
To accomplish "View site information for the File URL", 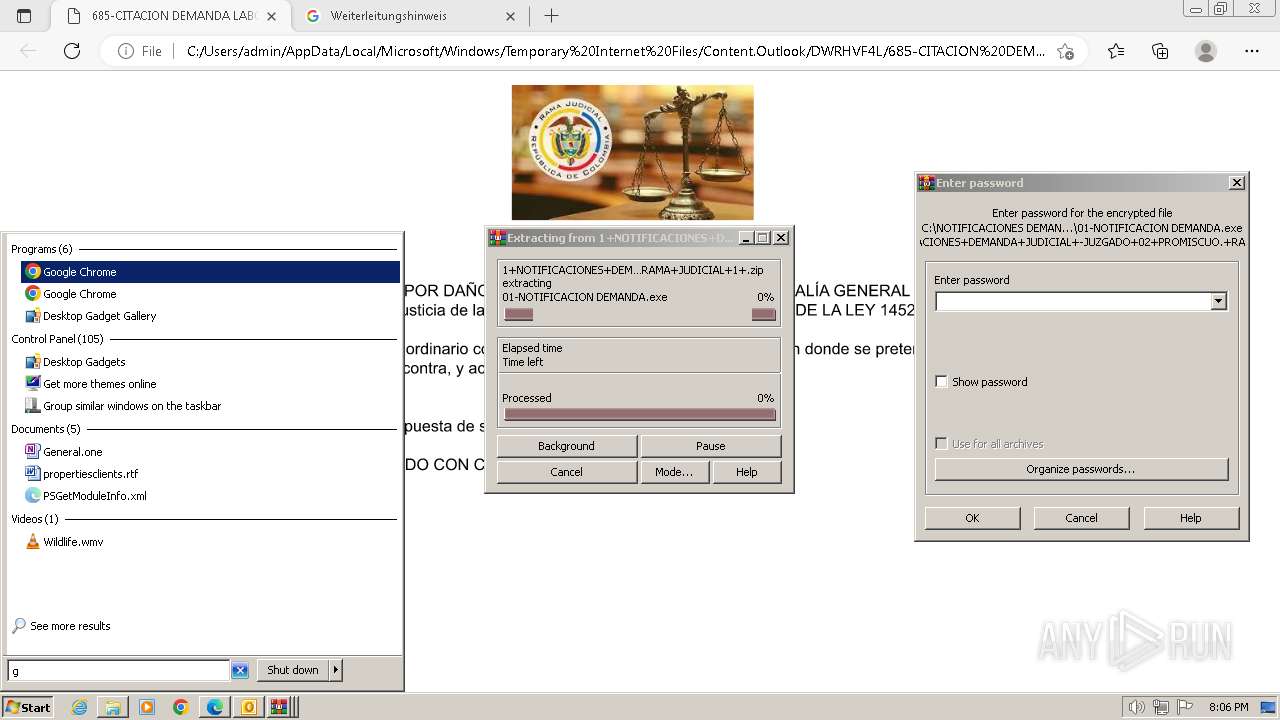I will click(139, 51).
